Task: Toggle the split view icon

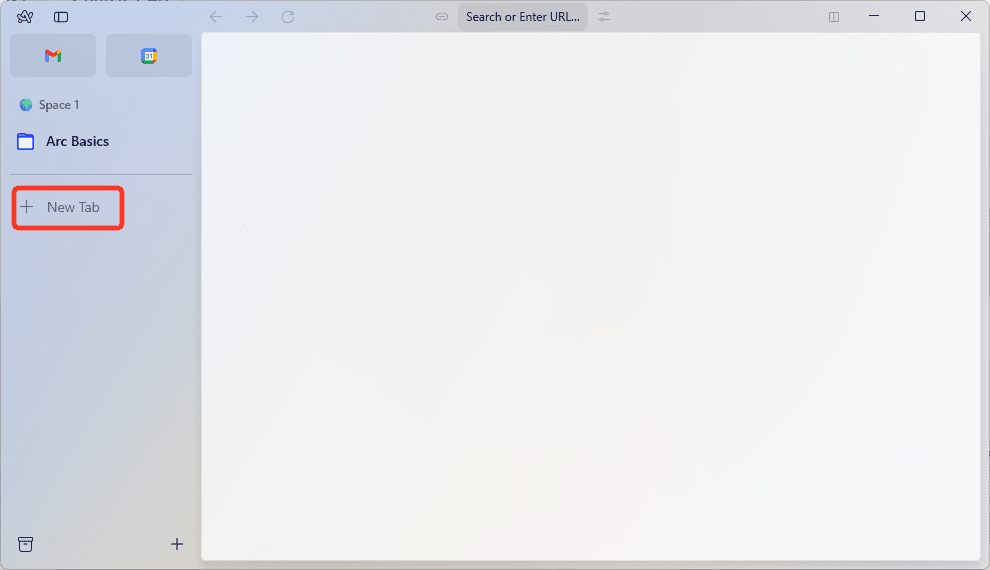Action: pyautogui.click(x=834, y=17)
